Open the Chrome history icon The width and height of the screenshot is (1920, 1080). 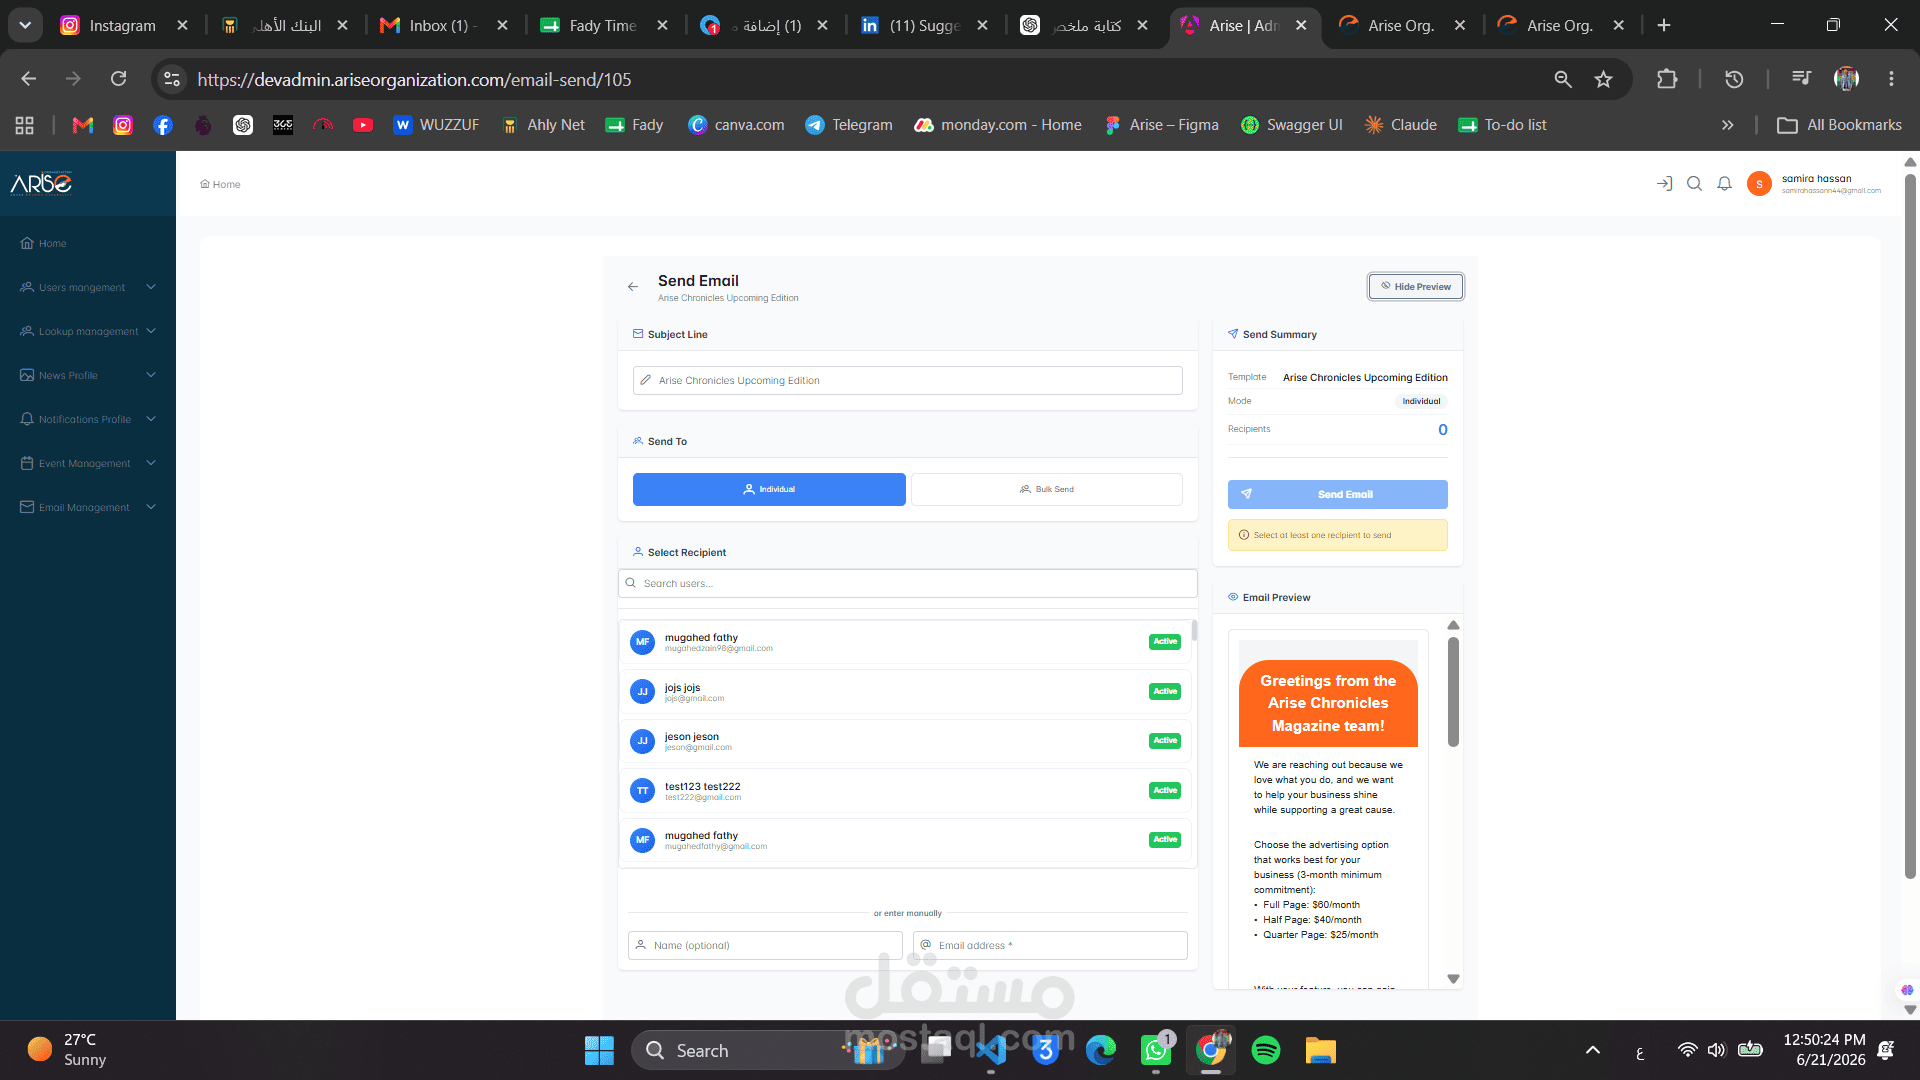(x=1734, y=79)
